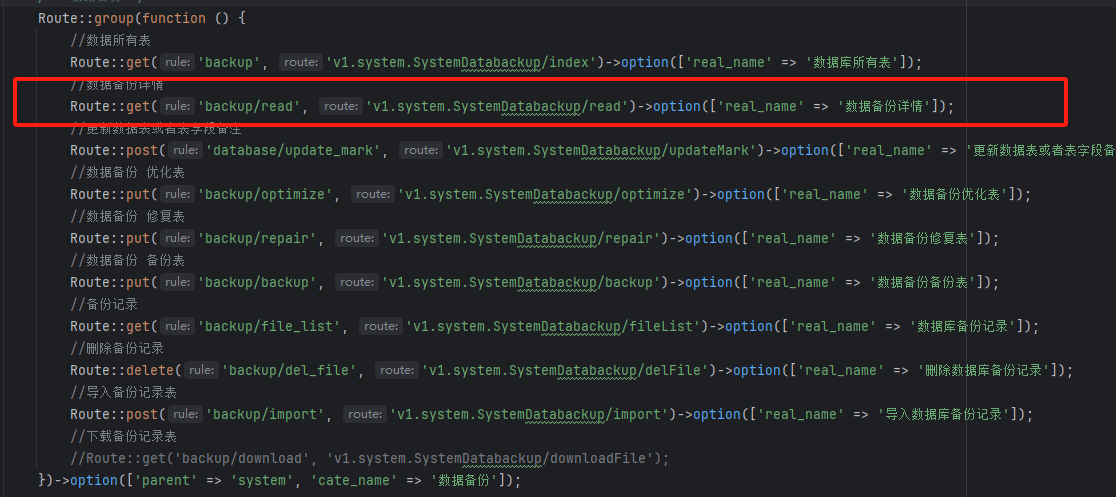
Task: Click the 'v1.system.SystemDatabackup/import' route string
Action: 528,414
